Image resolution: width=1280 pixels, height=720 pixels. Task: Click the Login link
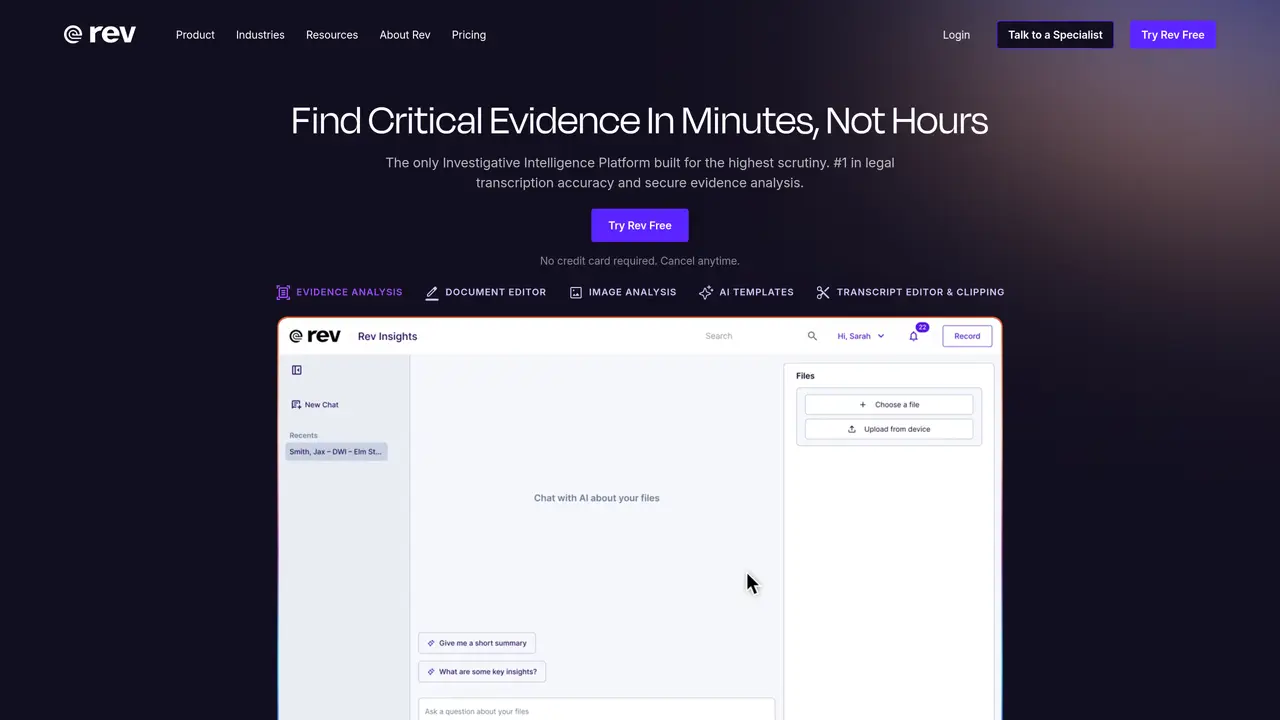pos(956,35)
